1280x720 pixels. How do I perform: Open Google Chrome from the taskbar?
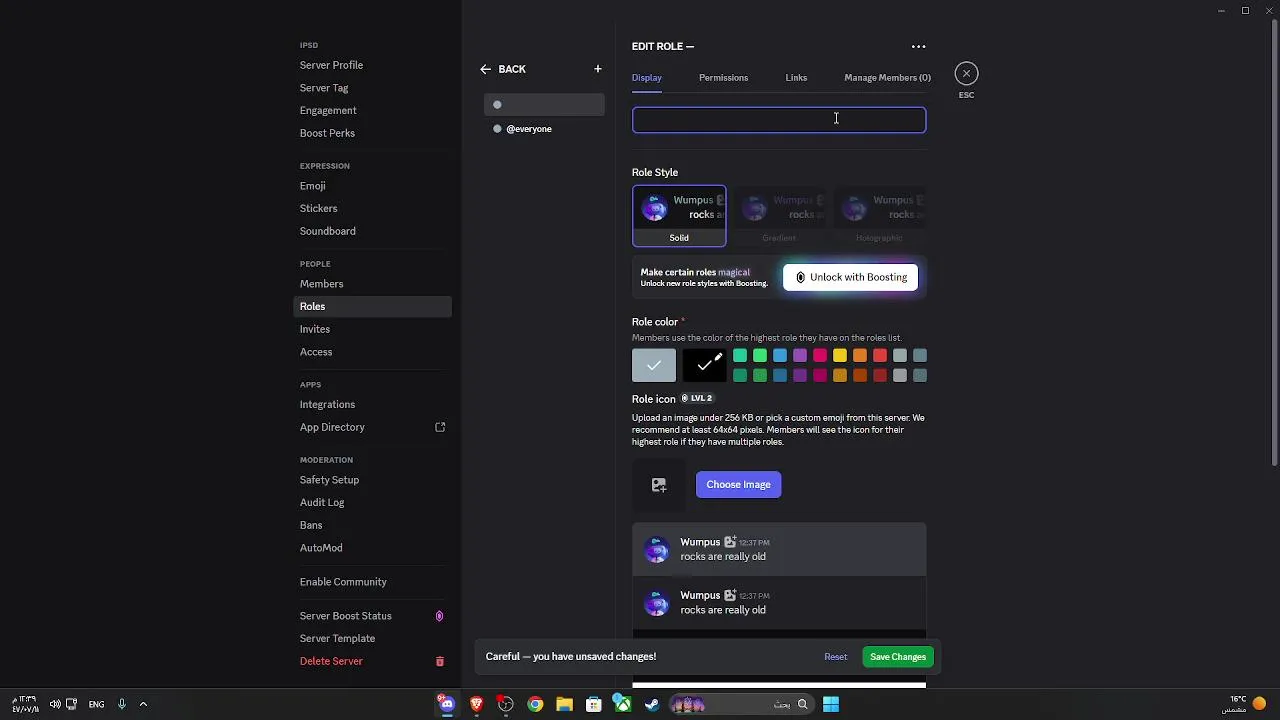click(x=535, y=704)
